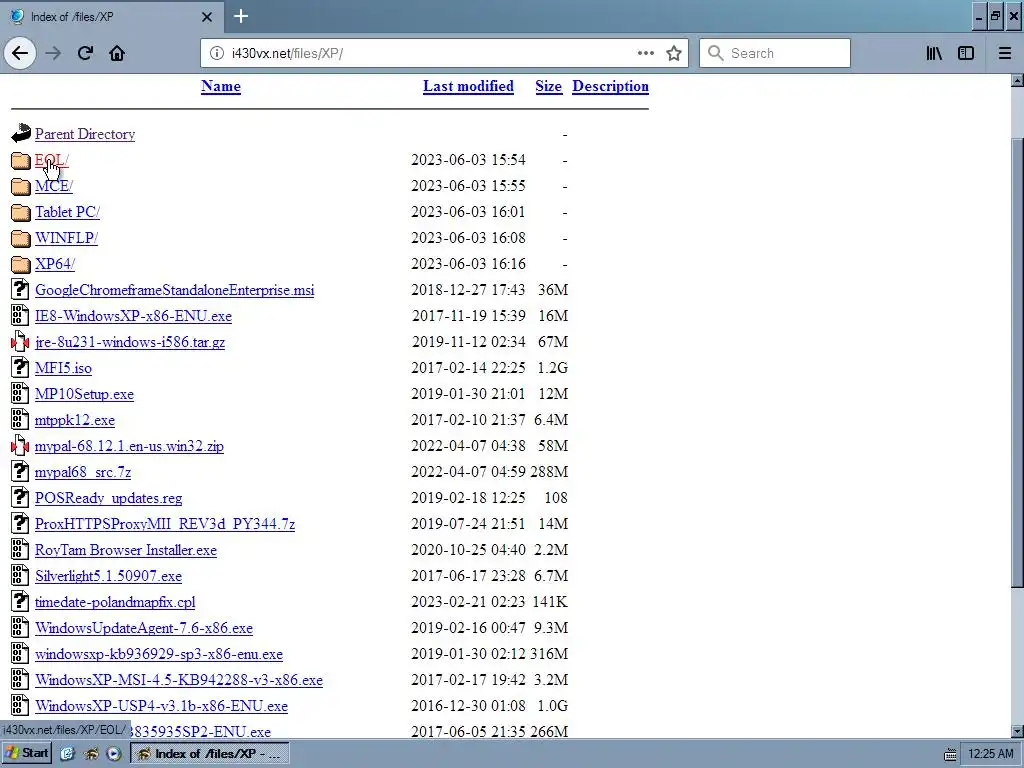This screenshot has width=1024, height=768.
Task: Download IE8-WindowsXP-x86-ENU.exe
Action: pos(133,316)
